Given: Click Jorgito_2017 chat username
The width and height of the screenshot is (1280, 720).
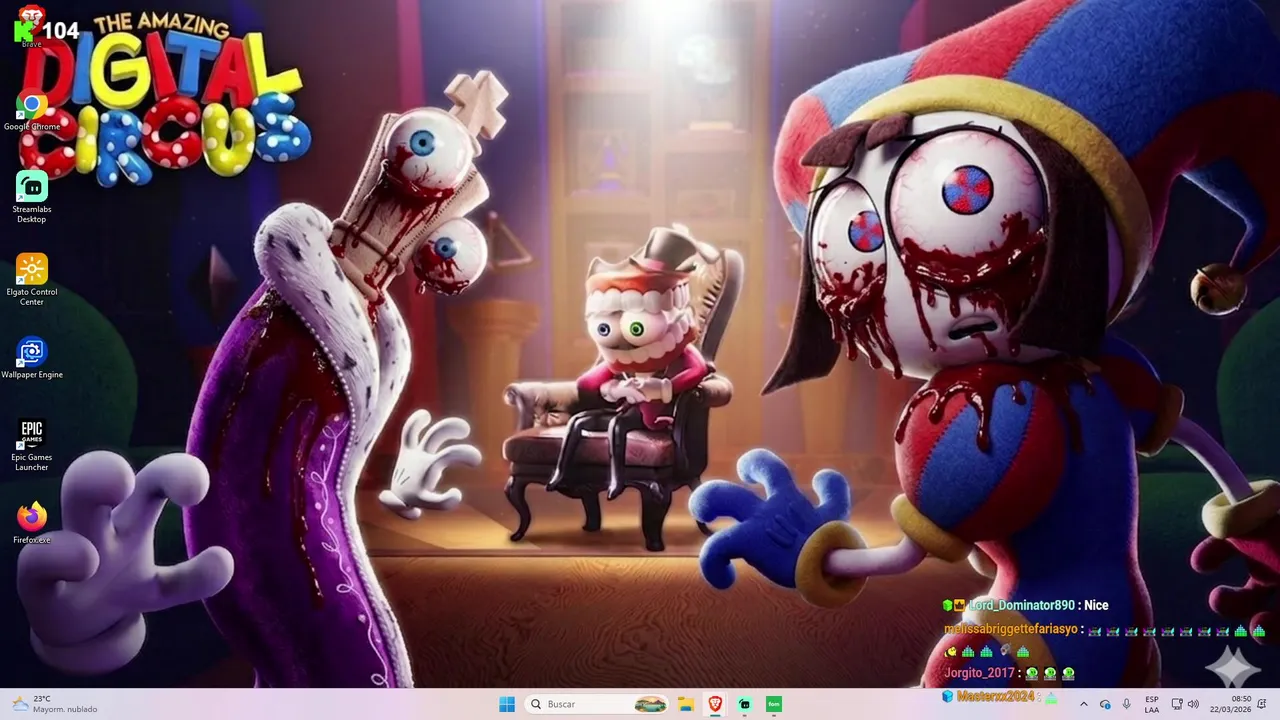Looking at the screenshot, I should tap(979, 673).
